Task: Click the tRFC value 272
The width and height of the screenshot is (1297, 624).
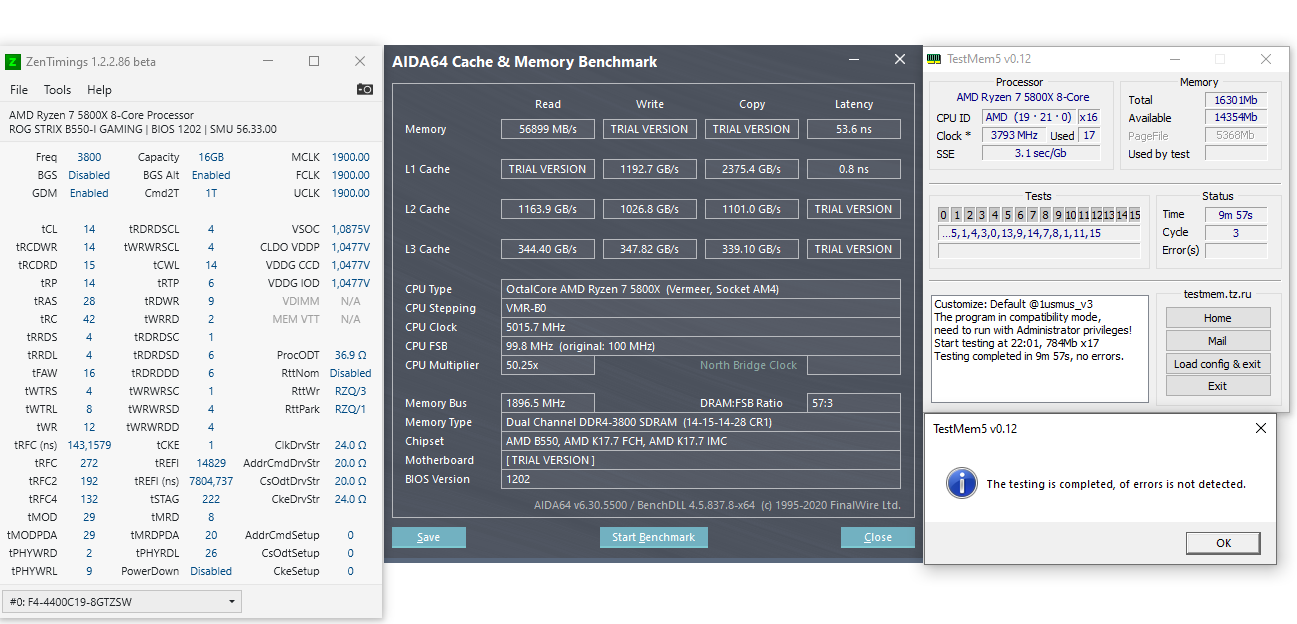Action: tap(89, 463)
